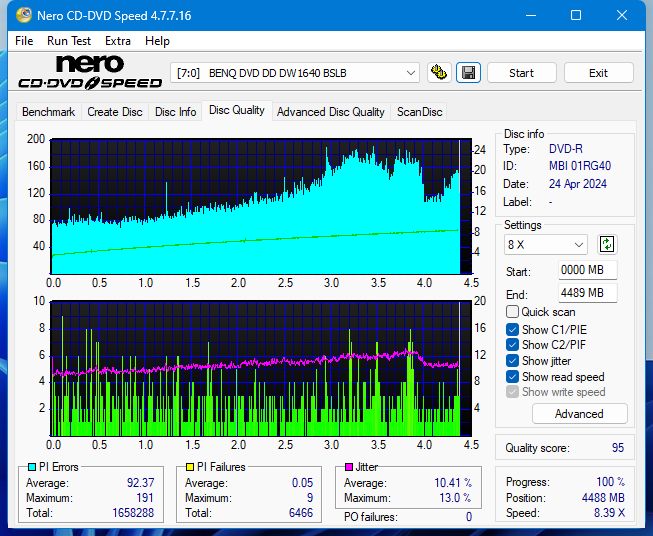
Task: Switch to the Disc Info tab
Action: 175,112
